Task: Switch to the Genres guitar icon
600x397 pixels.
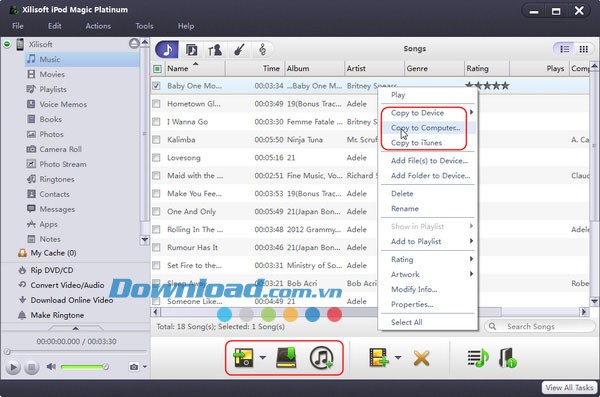Action: [x=239, y=49]
